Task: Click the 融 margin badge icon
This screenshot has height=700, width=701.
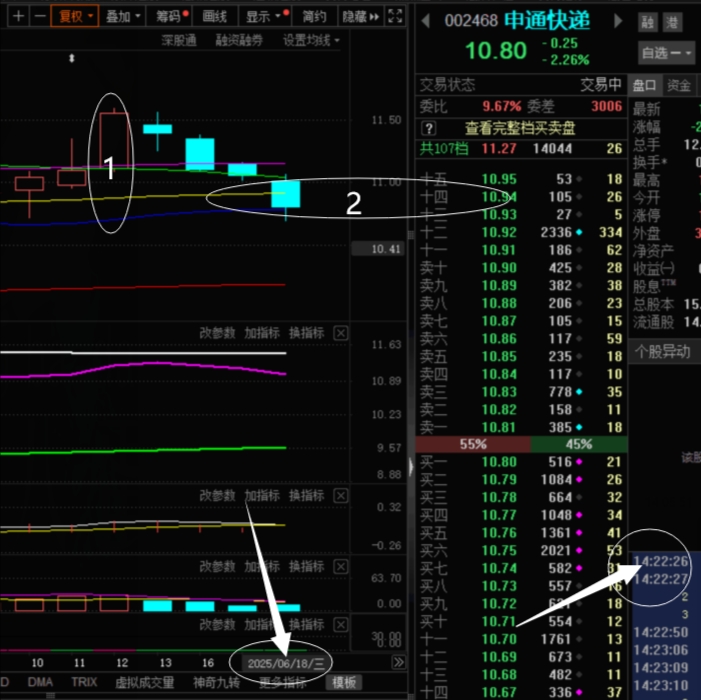Action: point(647,22)
